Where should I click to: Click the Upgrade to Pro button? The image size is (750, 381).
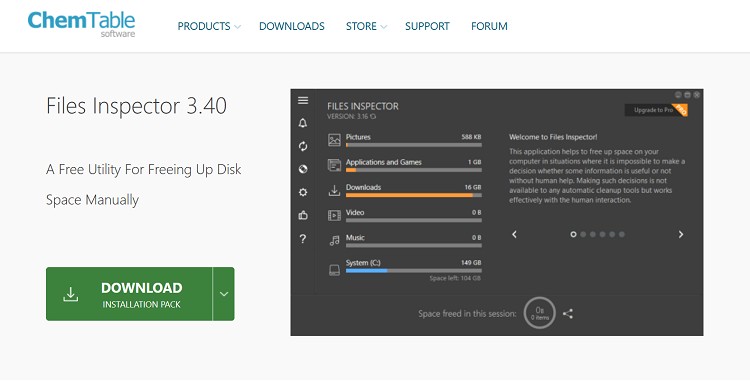[656, 110]
